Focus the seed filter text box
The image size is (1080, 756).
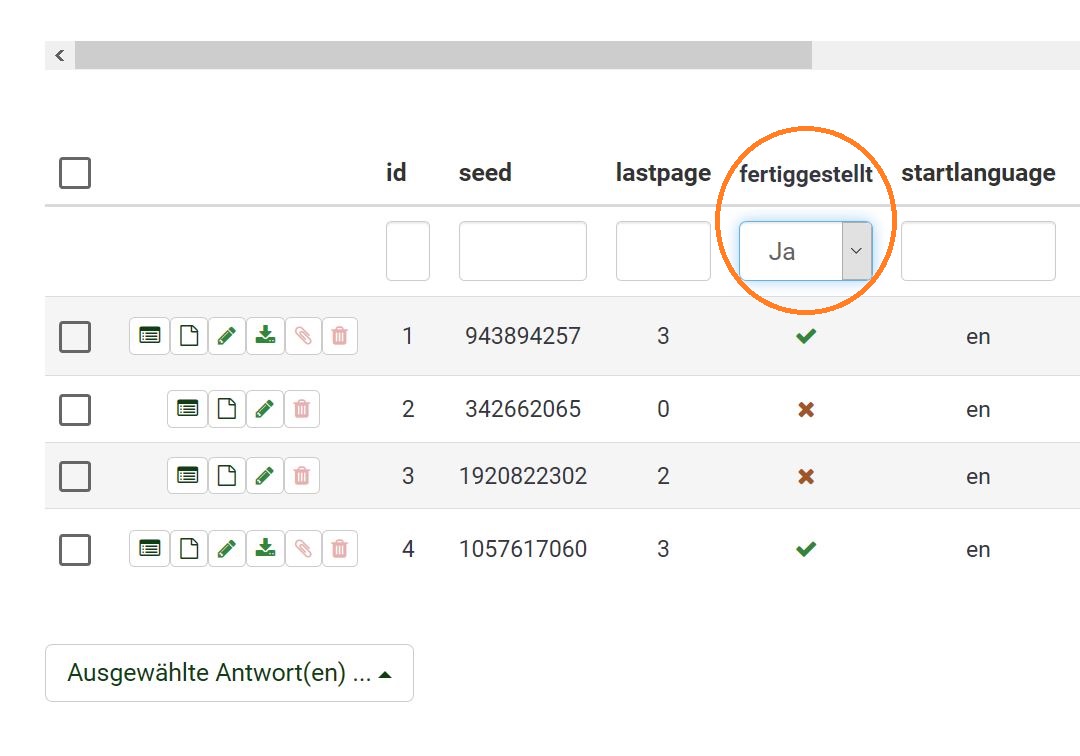click(x=522, y=251)
